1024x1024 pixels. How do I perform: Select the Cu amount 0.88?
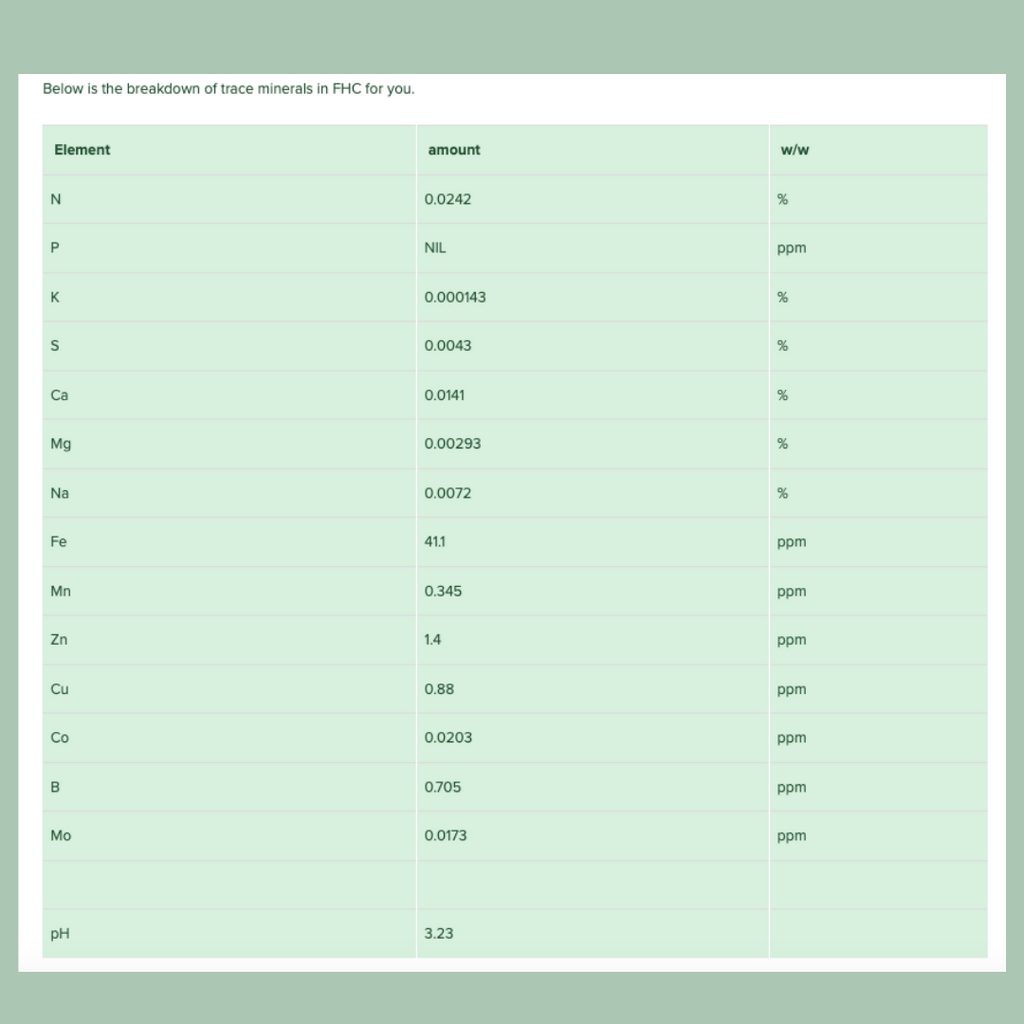439,689
